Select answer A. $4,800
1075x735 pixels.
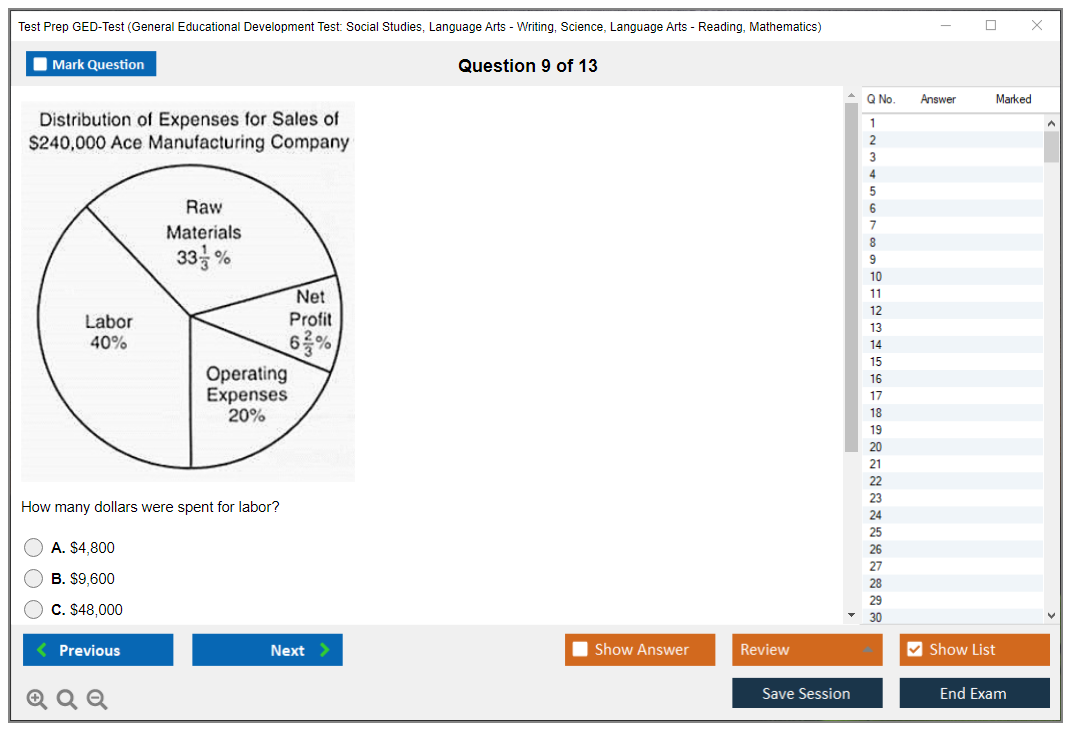click(34, 548)
